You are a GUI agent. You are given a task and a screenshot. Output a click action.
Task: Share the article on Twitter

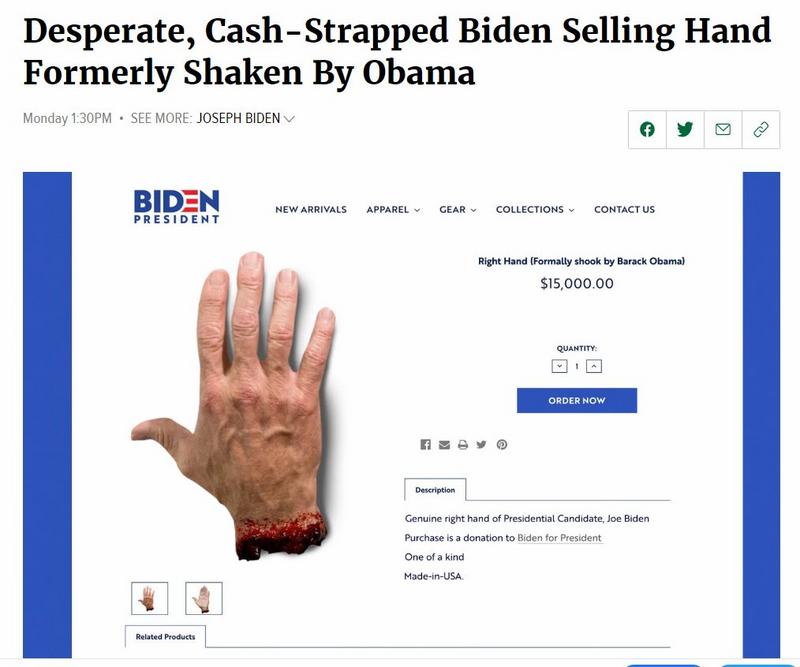pos(685,130)
